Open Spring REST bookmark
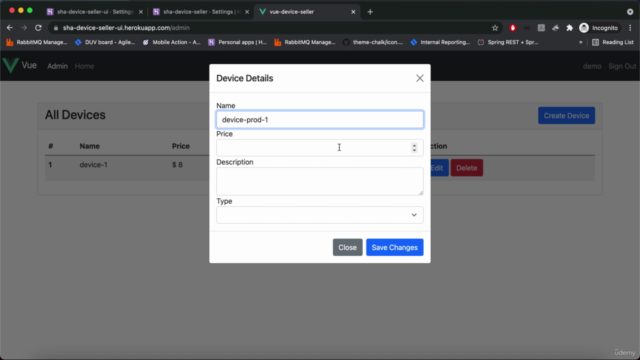 [x=508, y=42]
